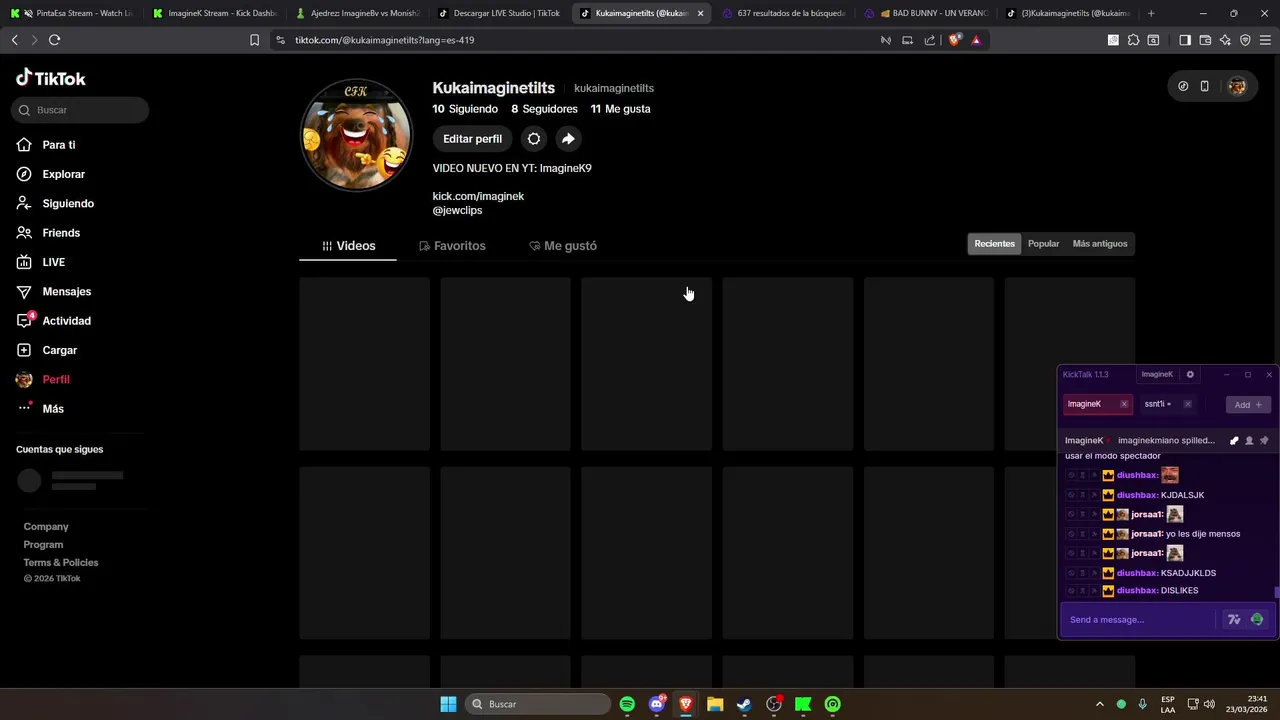Open the Program footer link
This screenshot has width=1280, height=720.
tap(43, 545)
